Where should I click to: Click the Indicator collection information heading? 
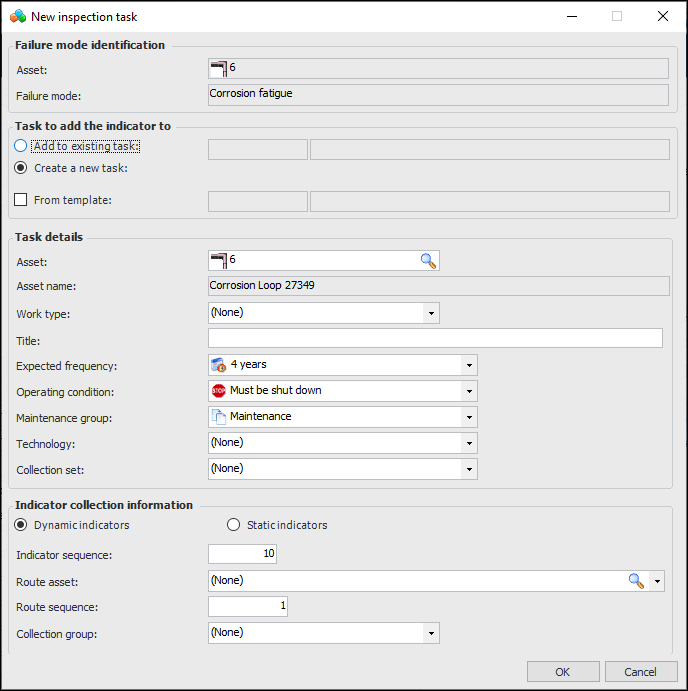104,505
